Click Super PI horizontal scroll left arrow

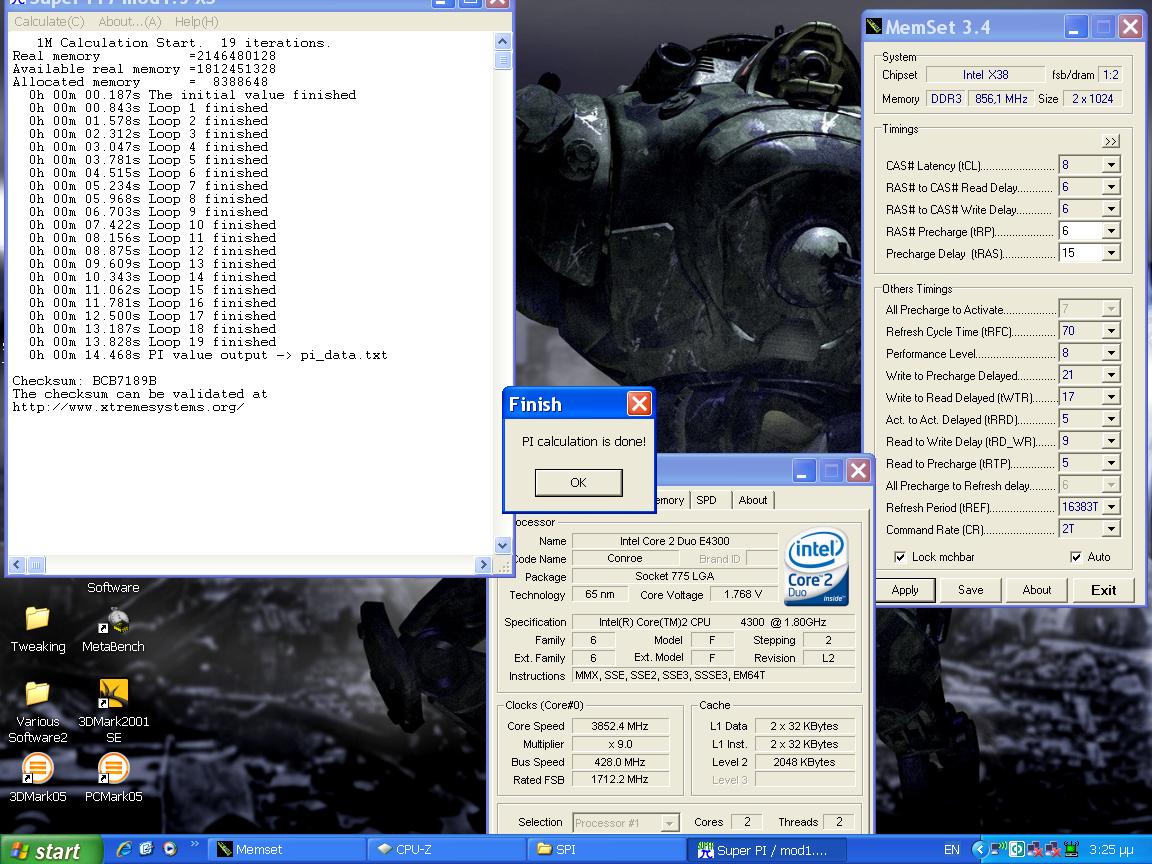click(x=18, y=564)
